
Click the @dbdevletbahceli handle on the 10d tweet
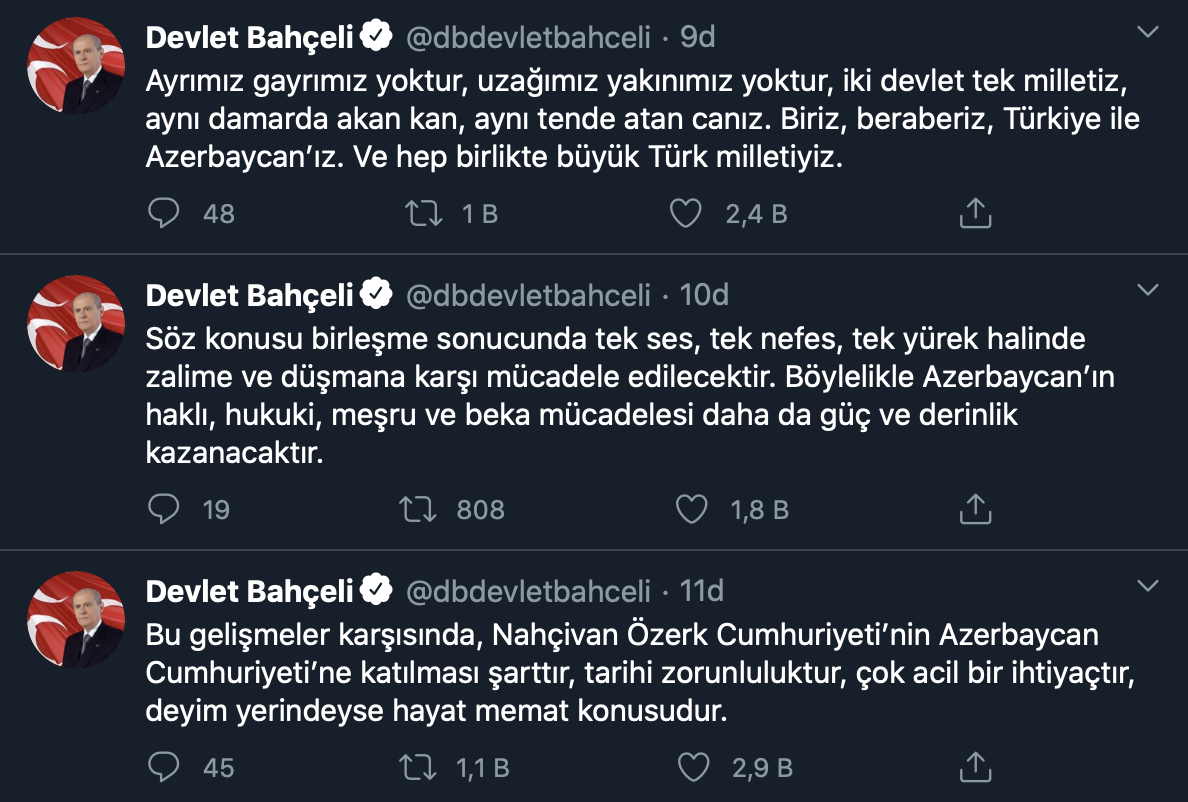point(528,295)
